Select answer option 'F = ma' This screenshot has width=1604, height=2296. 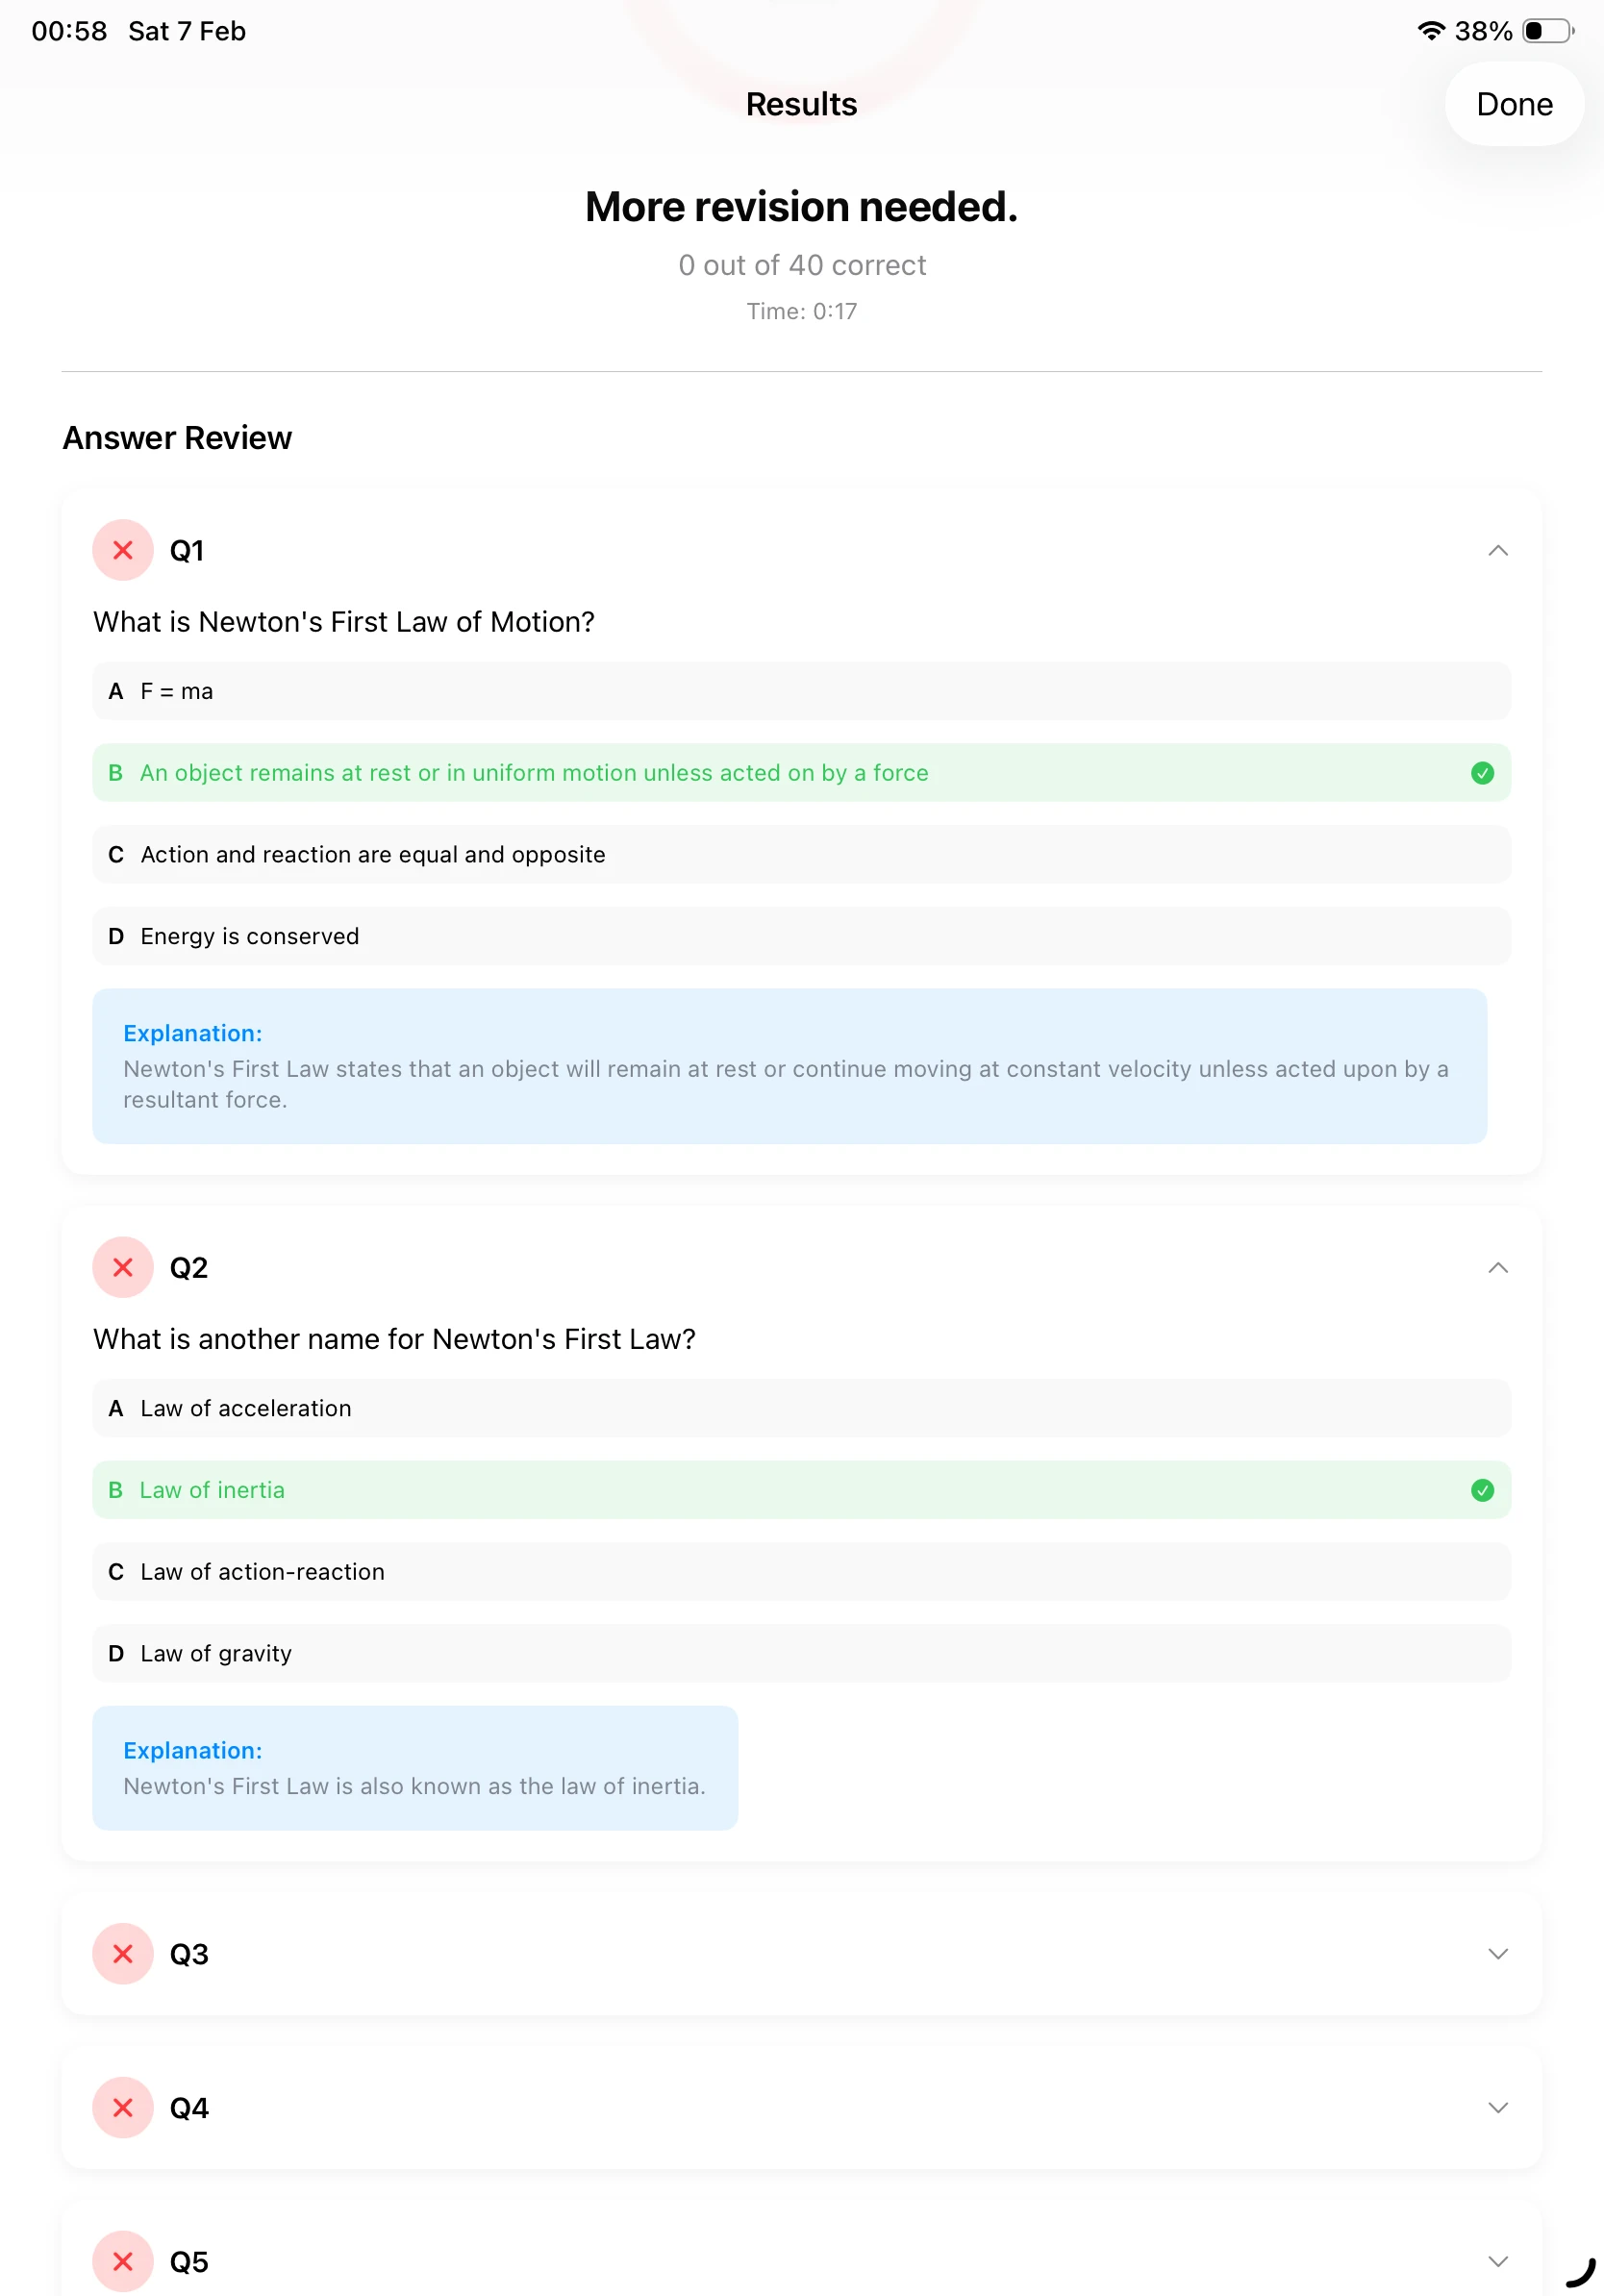(800, 691)
